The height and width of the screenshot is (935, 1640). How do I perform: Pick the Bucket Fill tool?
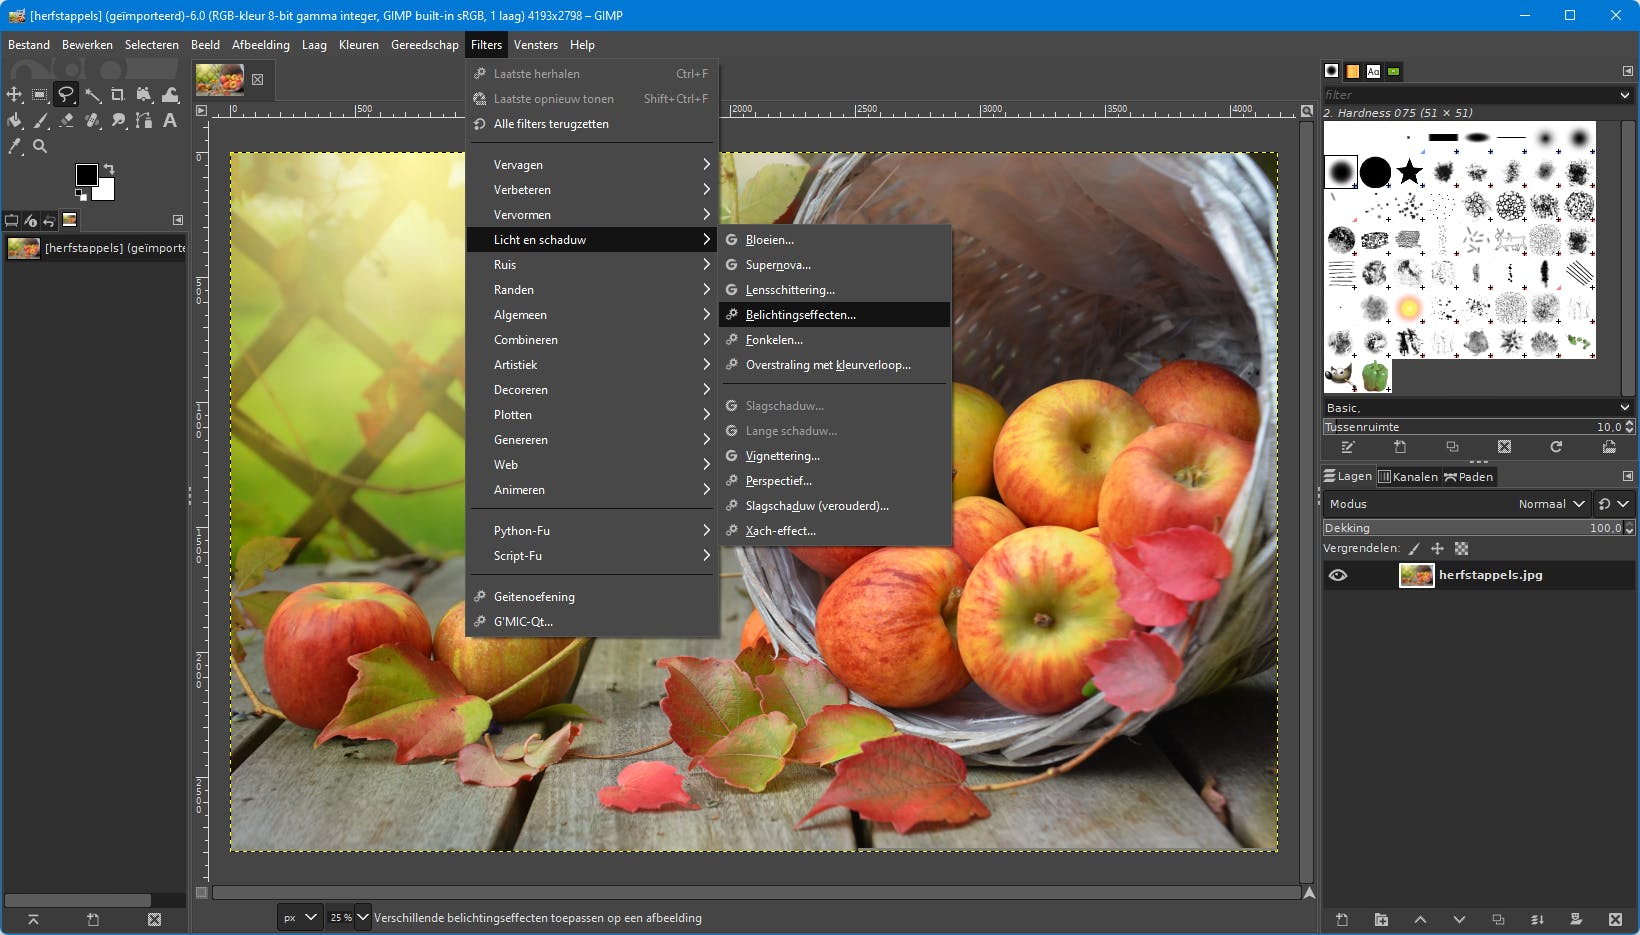click(15, 121)
